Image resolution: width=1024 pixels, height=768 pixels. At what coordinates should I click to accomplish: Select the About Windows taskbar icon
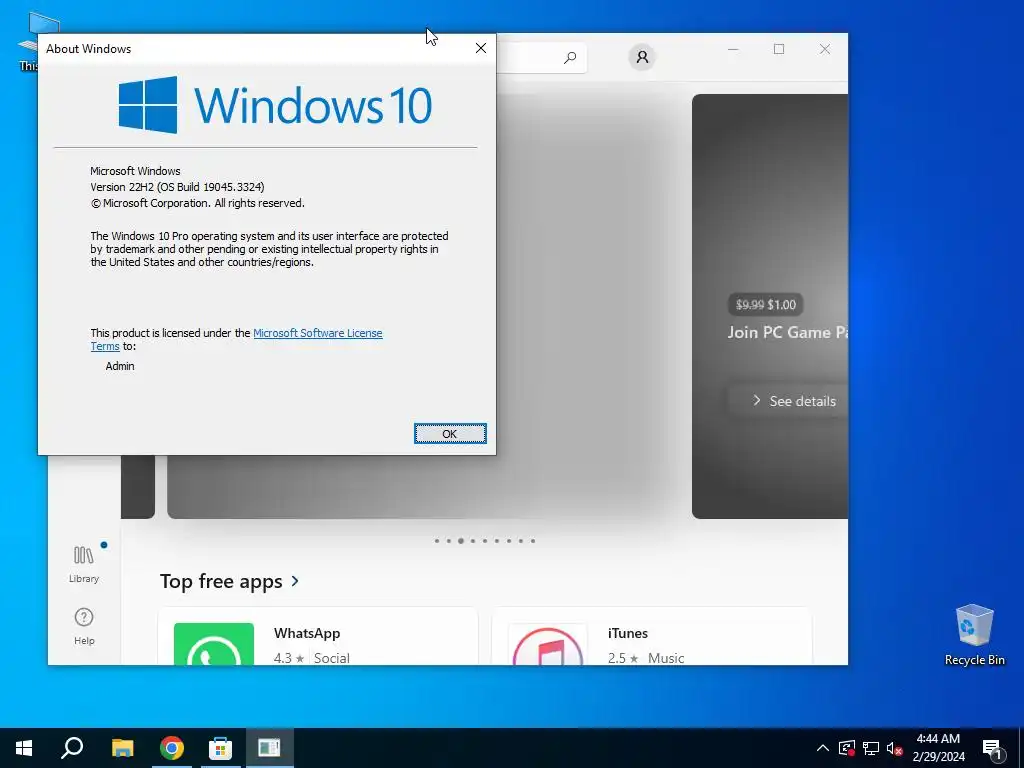click(x=269, y=748)
